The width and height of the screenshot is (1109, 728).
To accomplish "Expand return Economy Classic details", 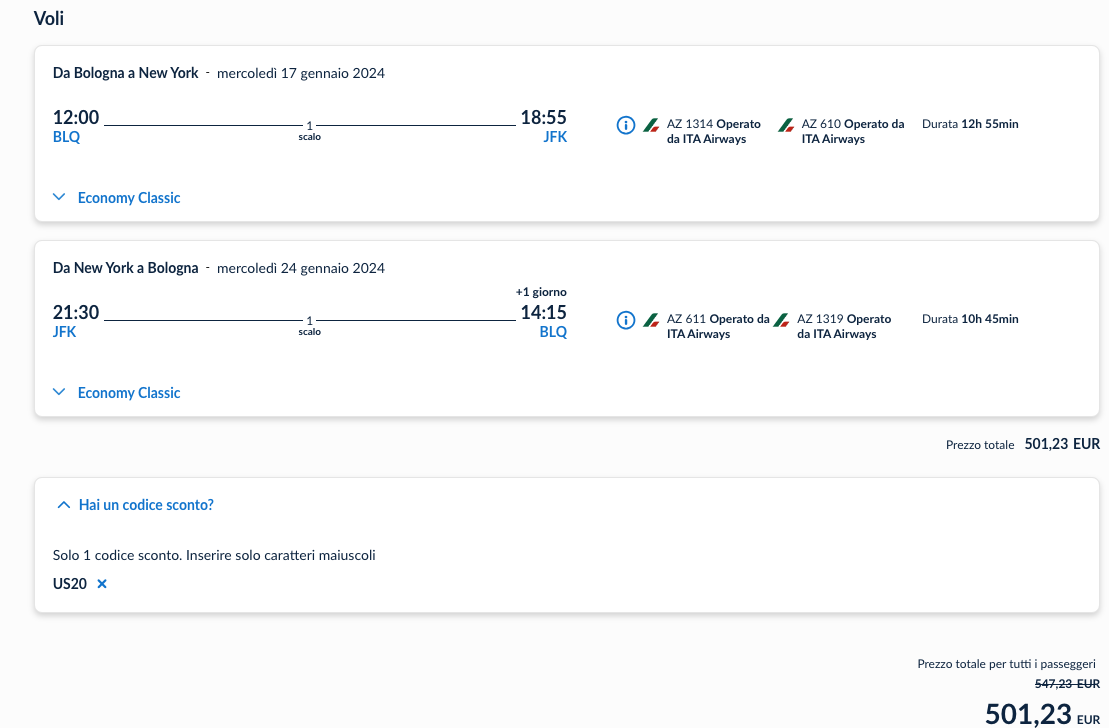I will (129, 393).
